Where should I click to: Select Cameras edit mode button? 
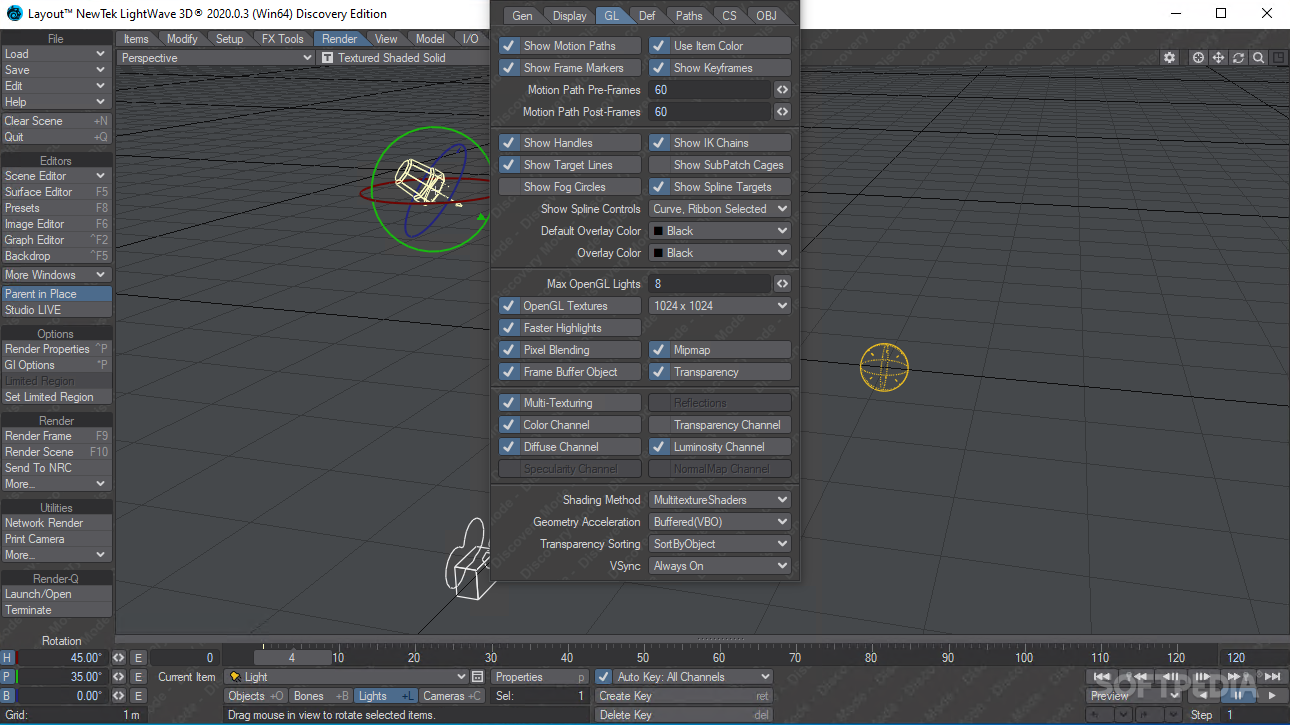click(x=452, y=696)
